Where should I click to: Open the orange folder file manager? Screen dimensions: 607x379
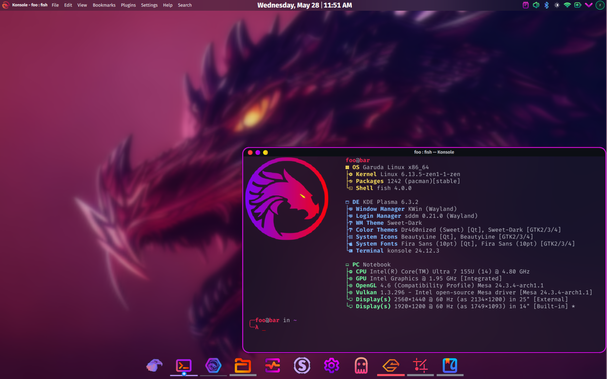(x=243, y=365)
